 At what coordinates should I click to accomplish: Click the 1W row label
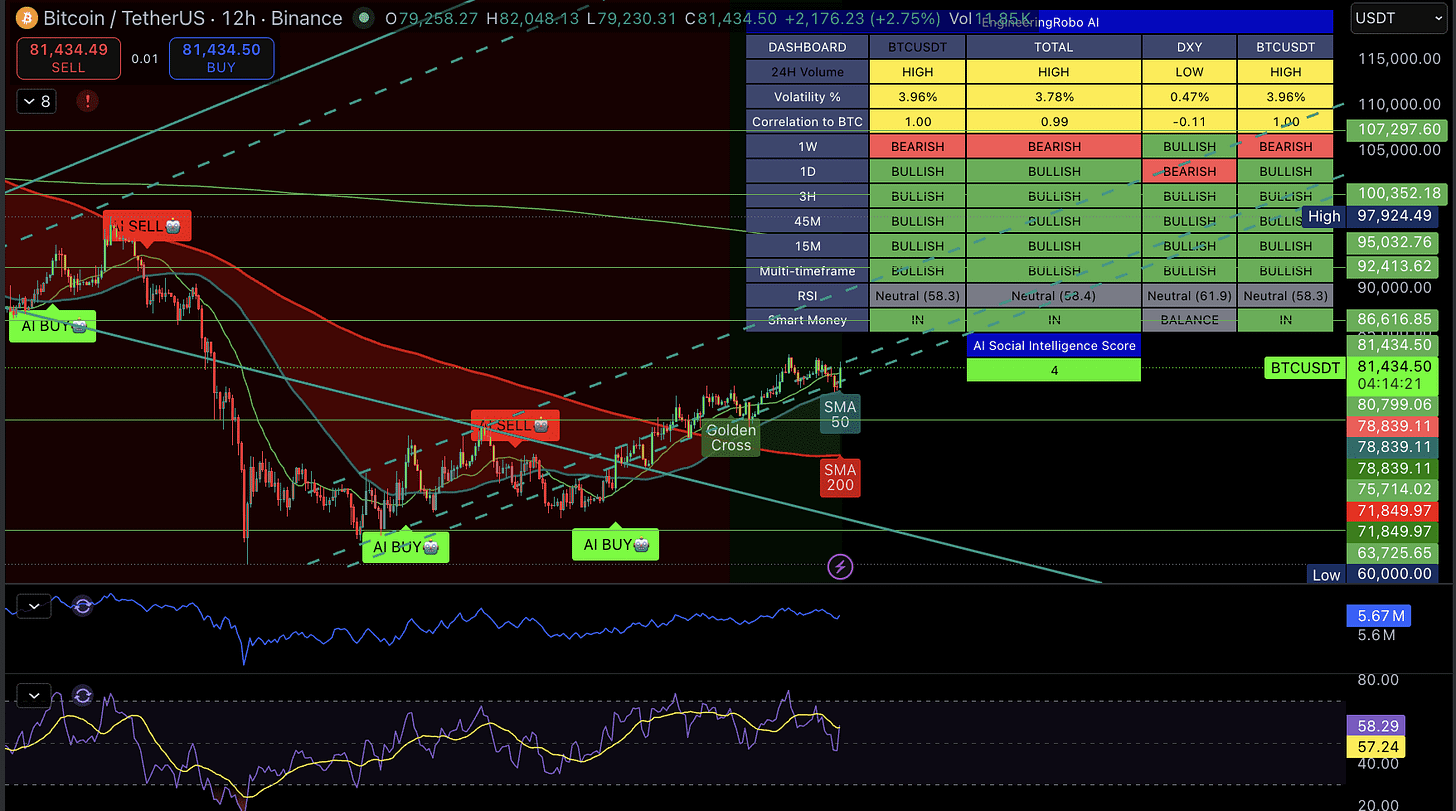807,146
